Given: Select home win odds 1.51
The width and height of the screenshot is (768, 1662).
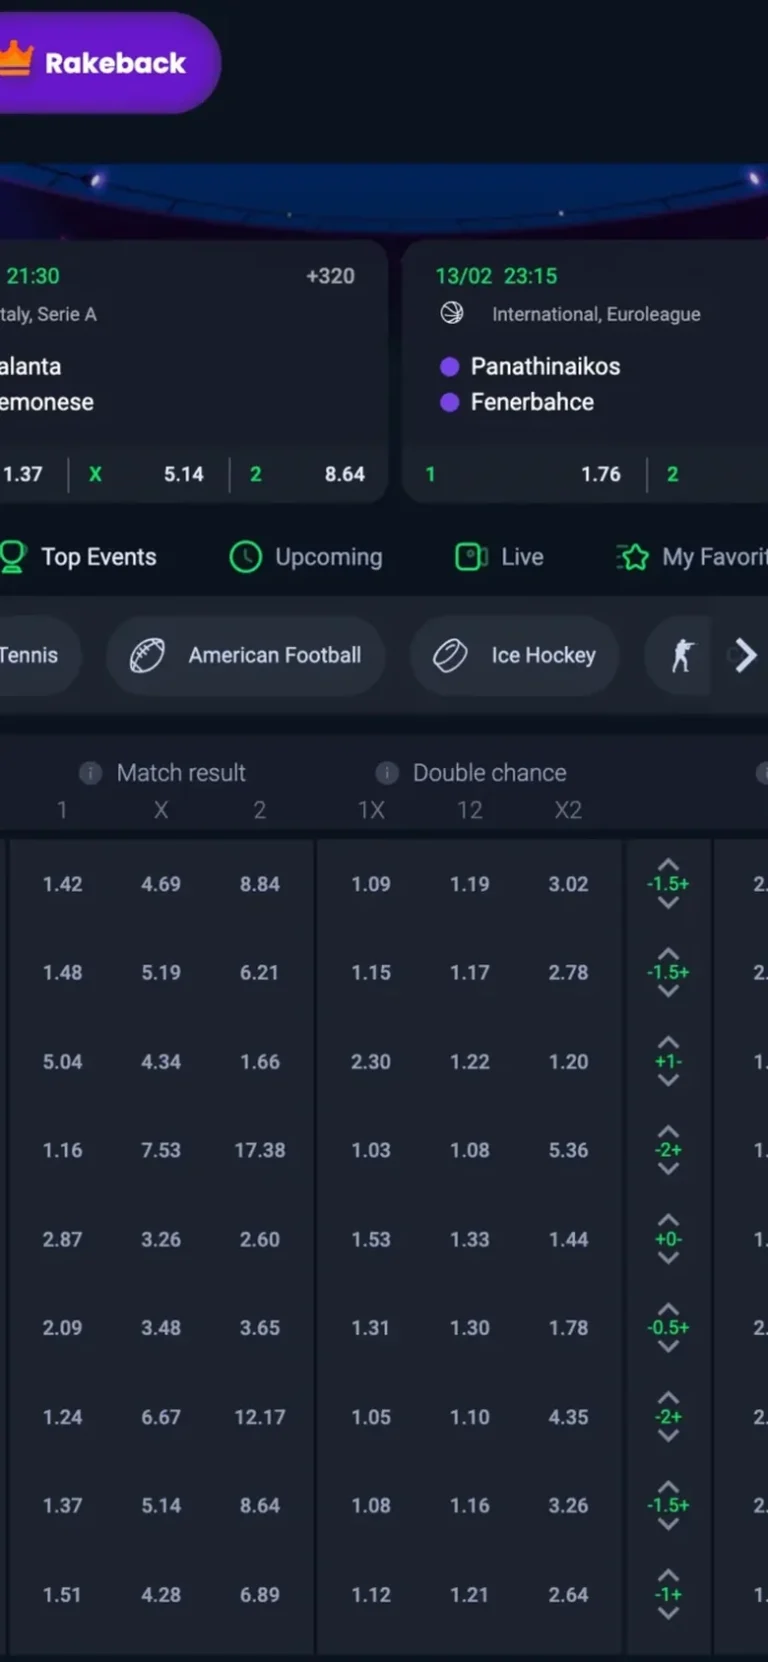Looking at the screenshot, I should pyautogui.click(x=62, y=1595).
